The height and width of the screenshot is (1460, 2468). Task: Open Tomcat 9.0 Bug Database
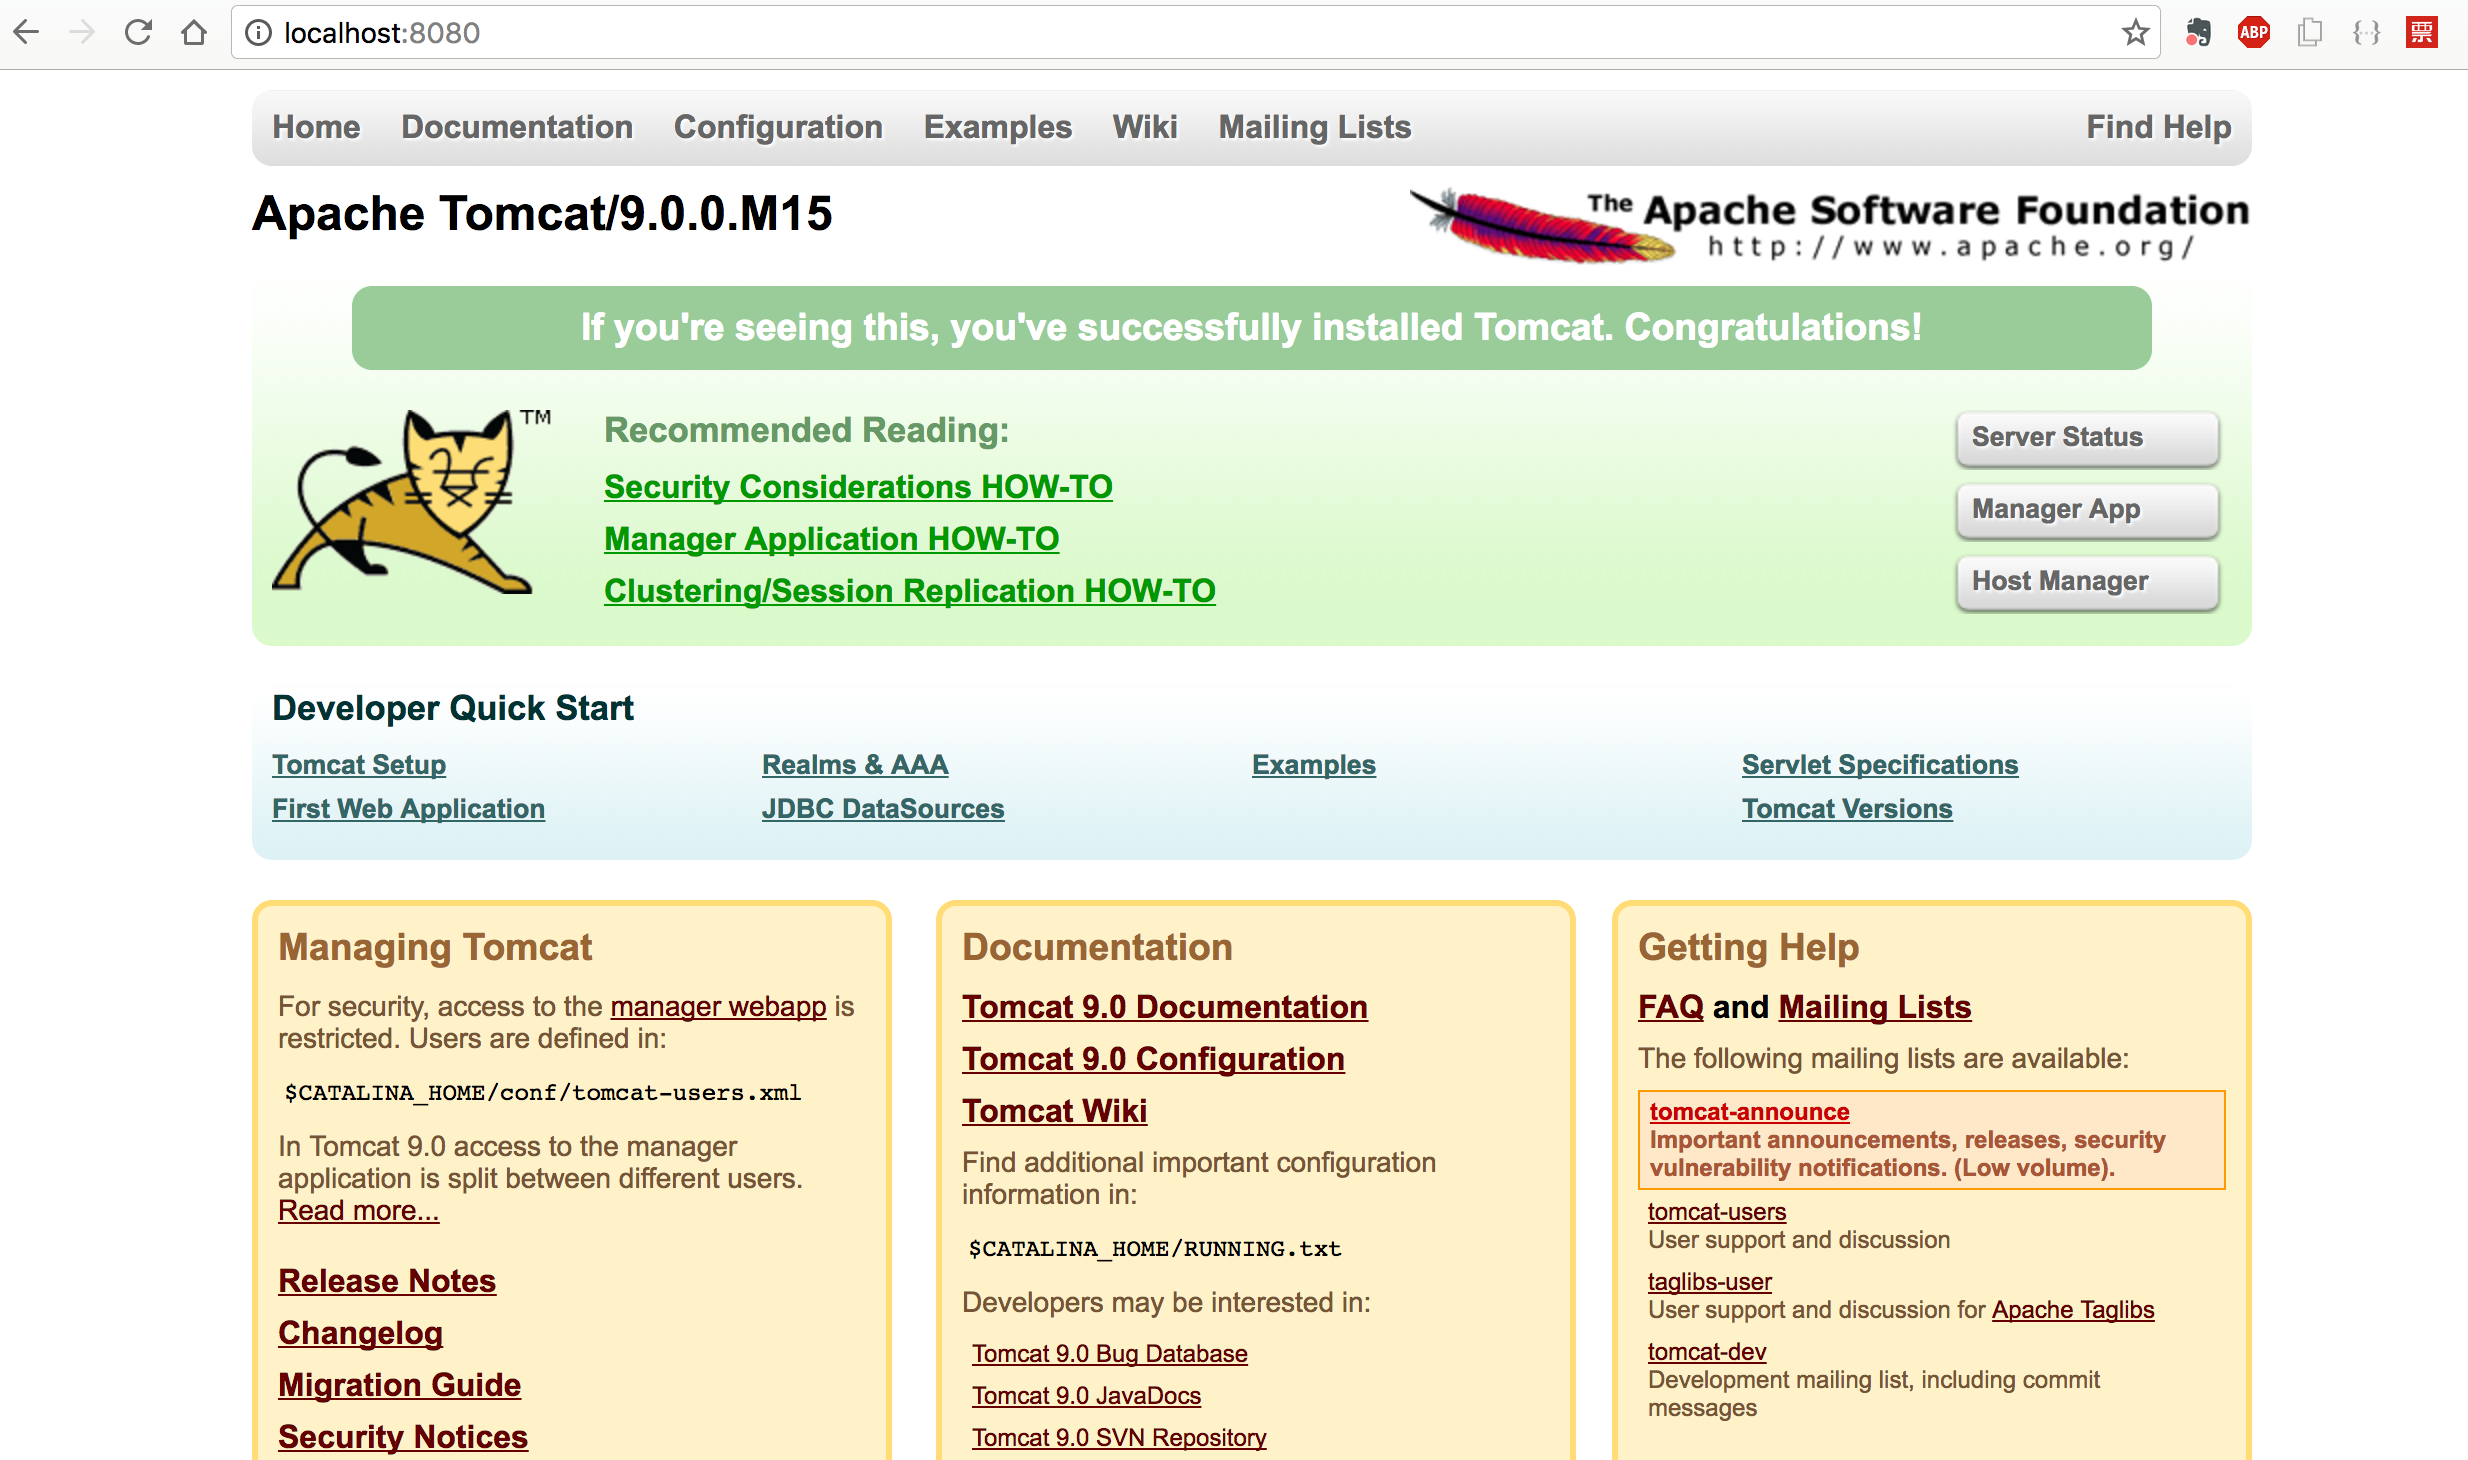[1110, 1354]
